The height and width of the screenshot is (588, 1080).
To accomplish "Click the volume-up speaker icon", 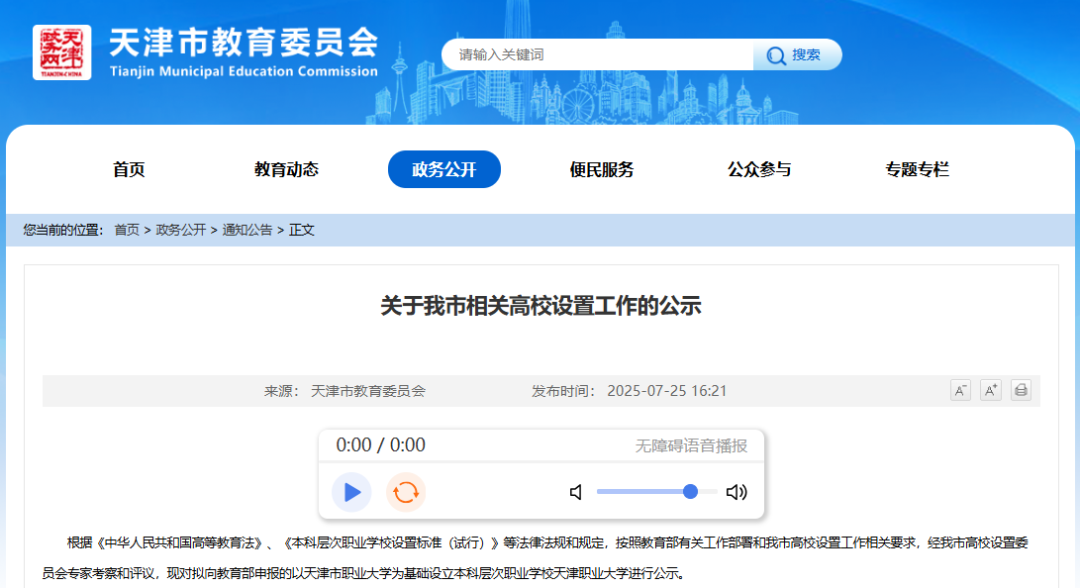I will pyautogui.click(x=737, y=492).
